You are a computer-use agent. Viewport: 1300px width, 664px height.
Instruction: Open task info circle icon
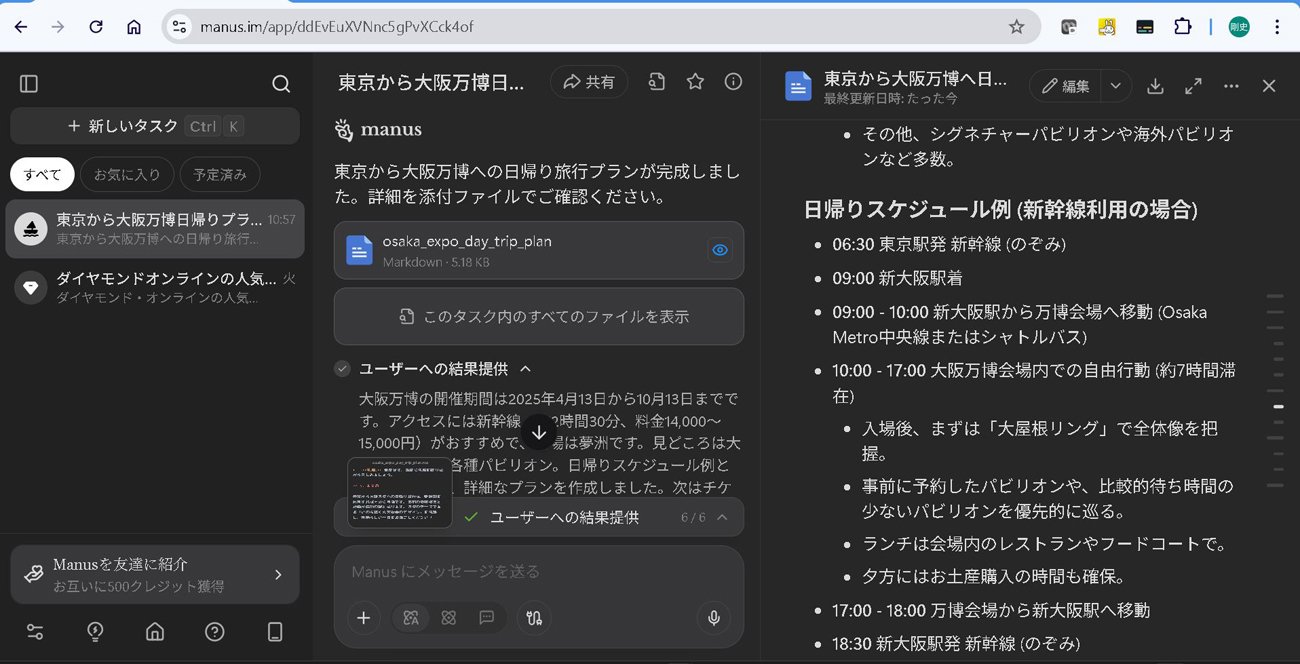pyautogui.click(x=733, y=82)
